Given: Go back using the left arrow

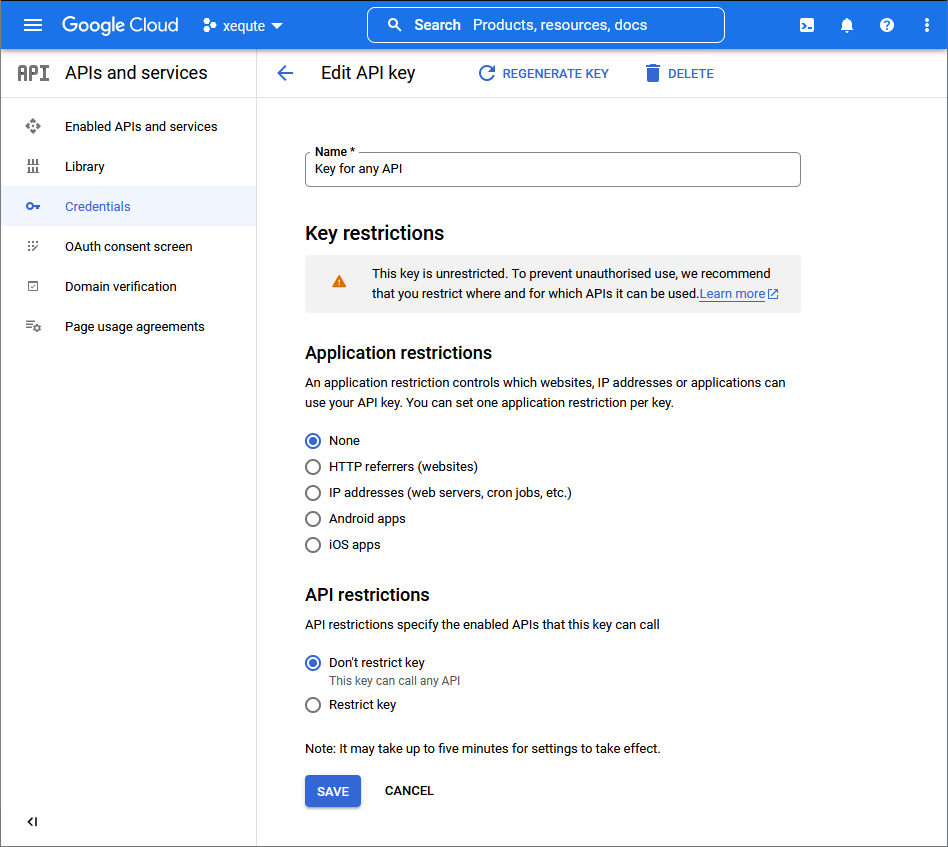Looking at the screenshot, I should point(285,73).
